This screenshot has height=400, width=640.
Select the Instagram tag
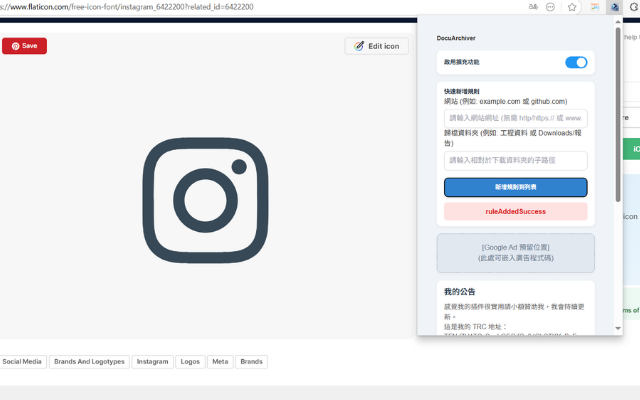[x=152, y=362]
